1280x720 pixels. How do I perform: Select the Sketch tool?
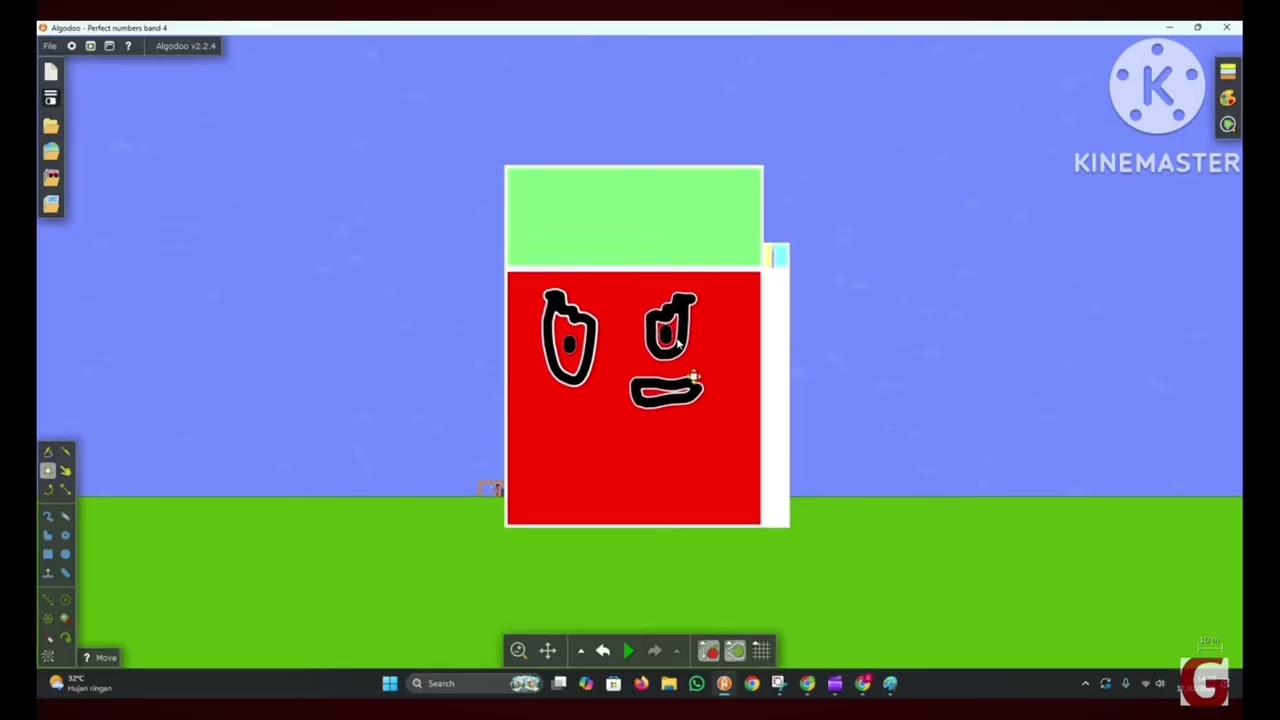(47, 452)
